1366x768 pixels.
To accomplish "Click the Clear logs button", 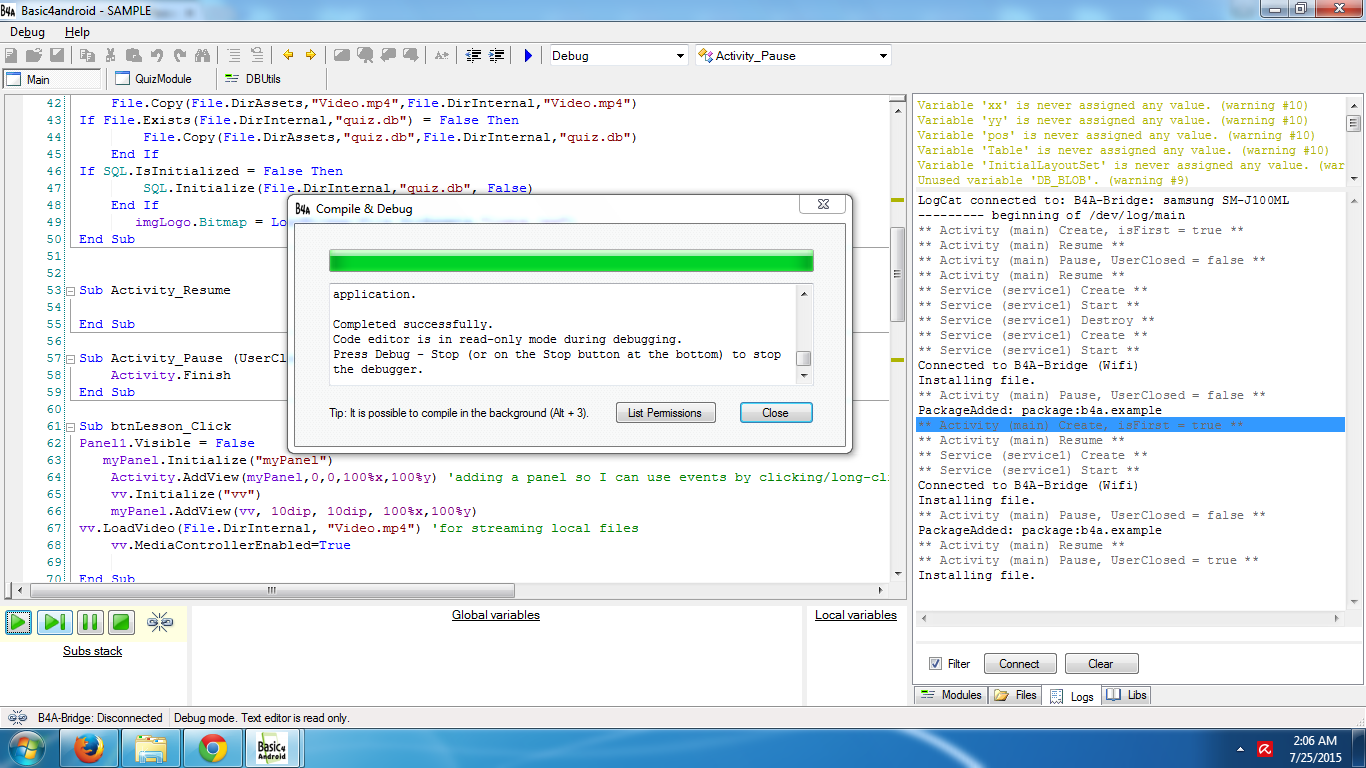I will tap(1100, 664).
